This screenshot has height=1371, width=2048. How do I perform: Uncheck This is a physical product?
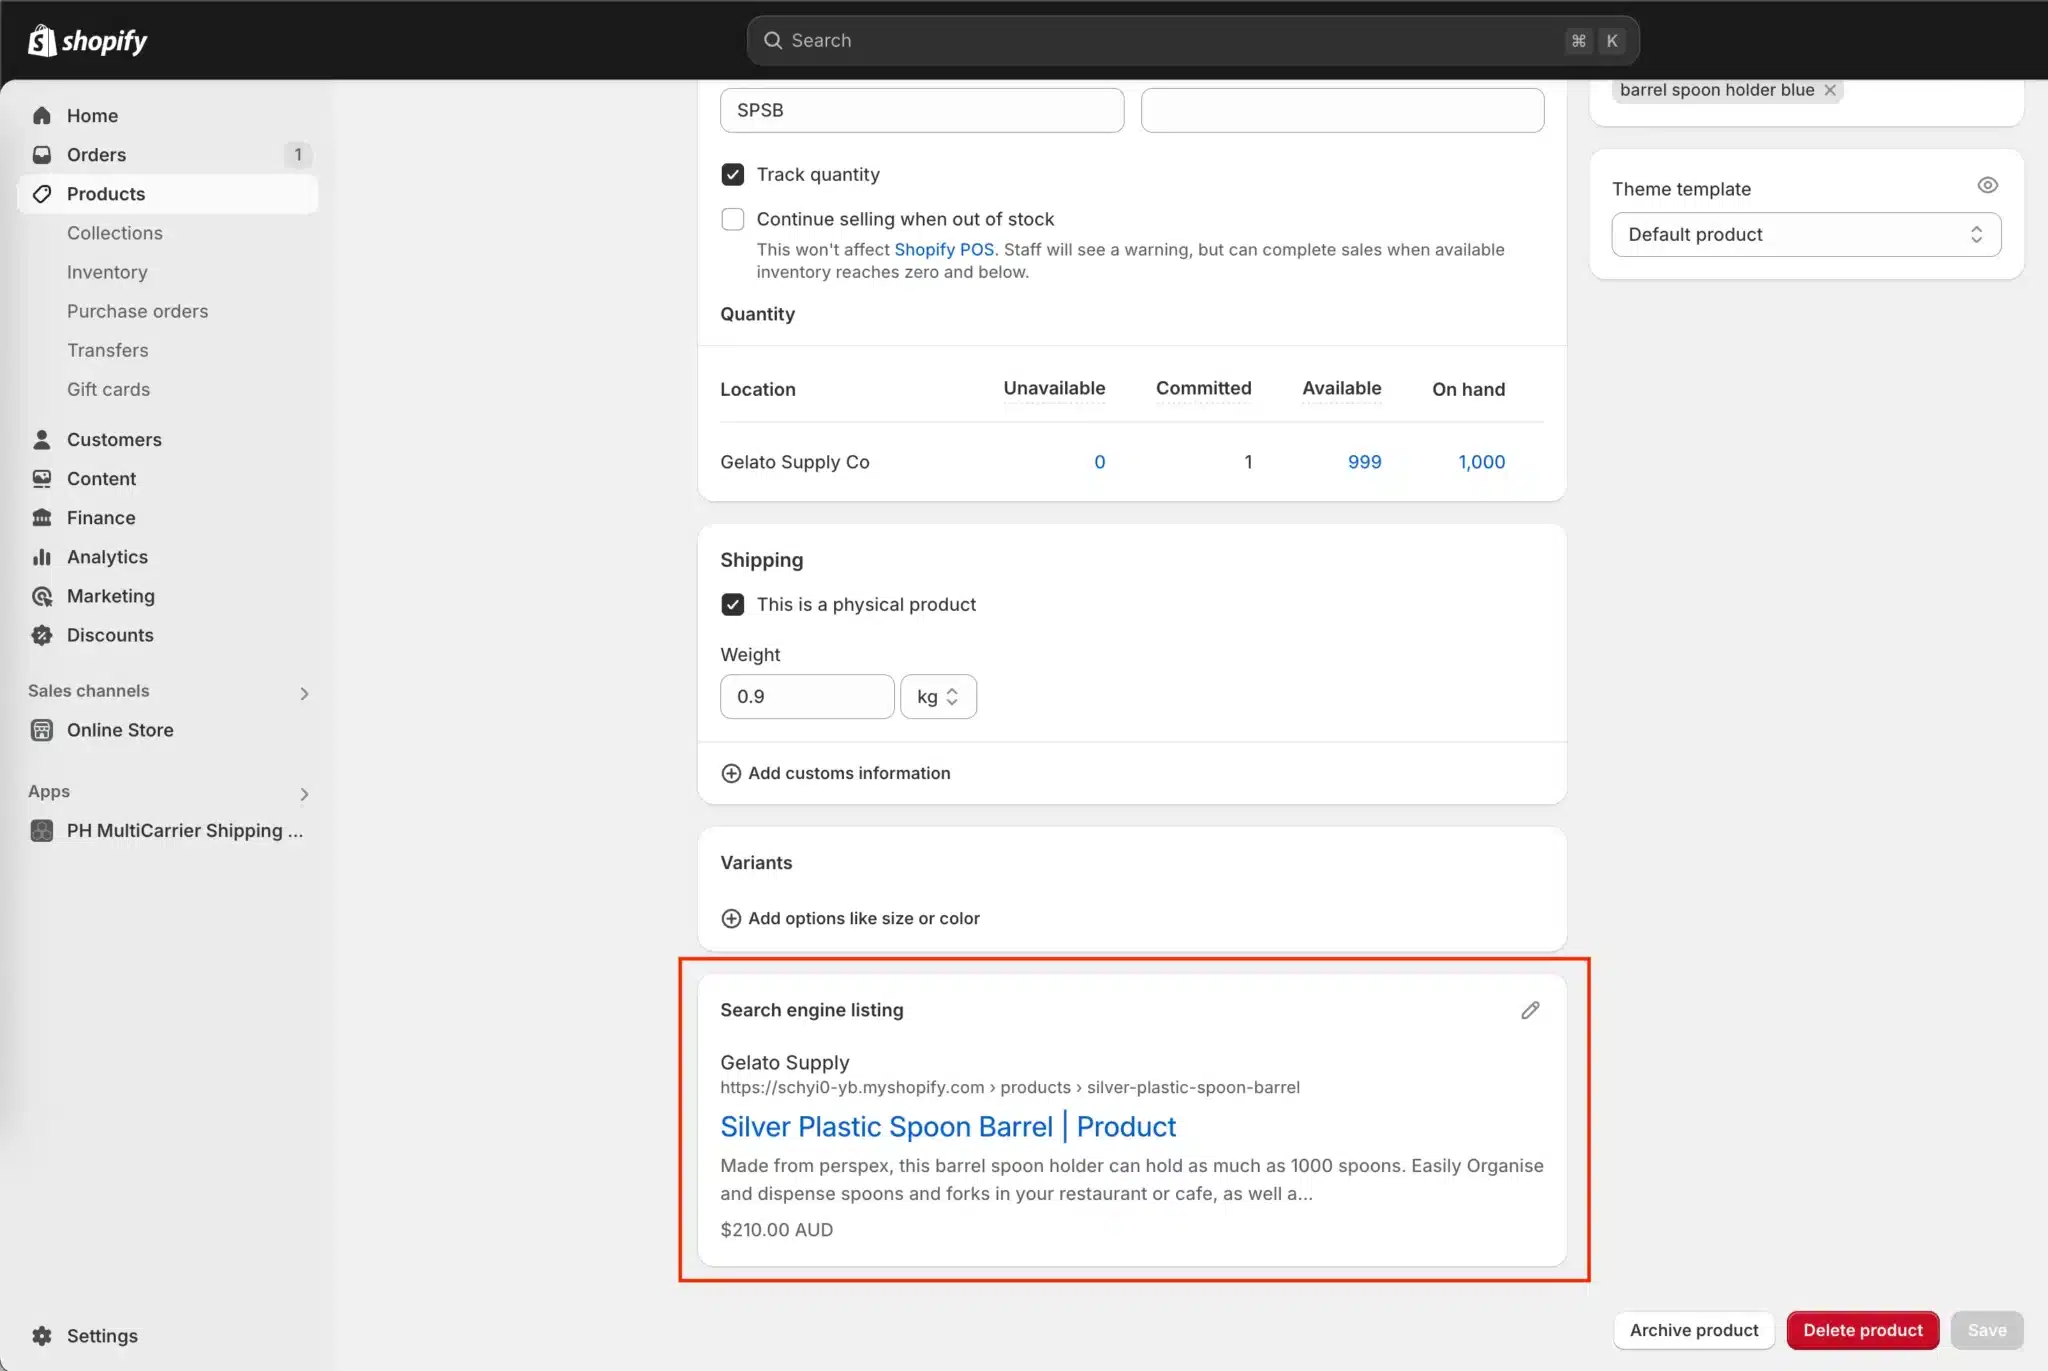[733, 604]
